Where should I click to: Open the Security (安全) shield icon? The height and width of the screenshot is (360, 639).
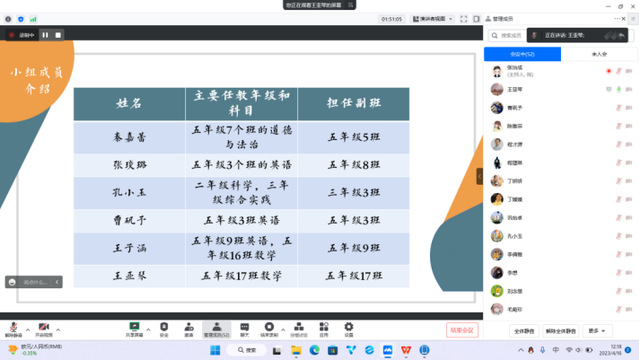pos(164,329)
